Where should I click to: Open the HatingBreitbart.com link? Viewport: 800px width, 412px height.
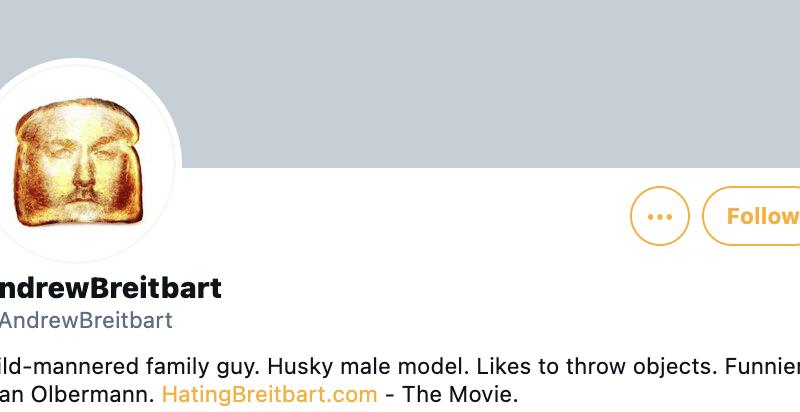click(x=269, y=394)
